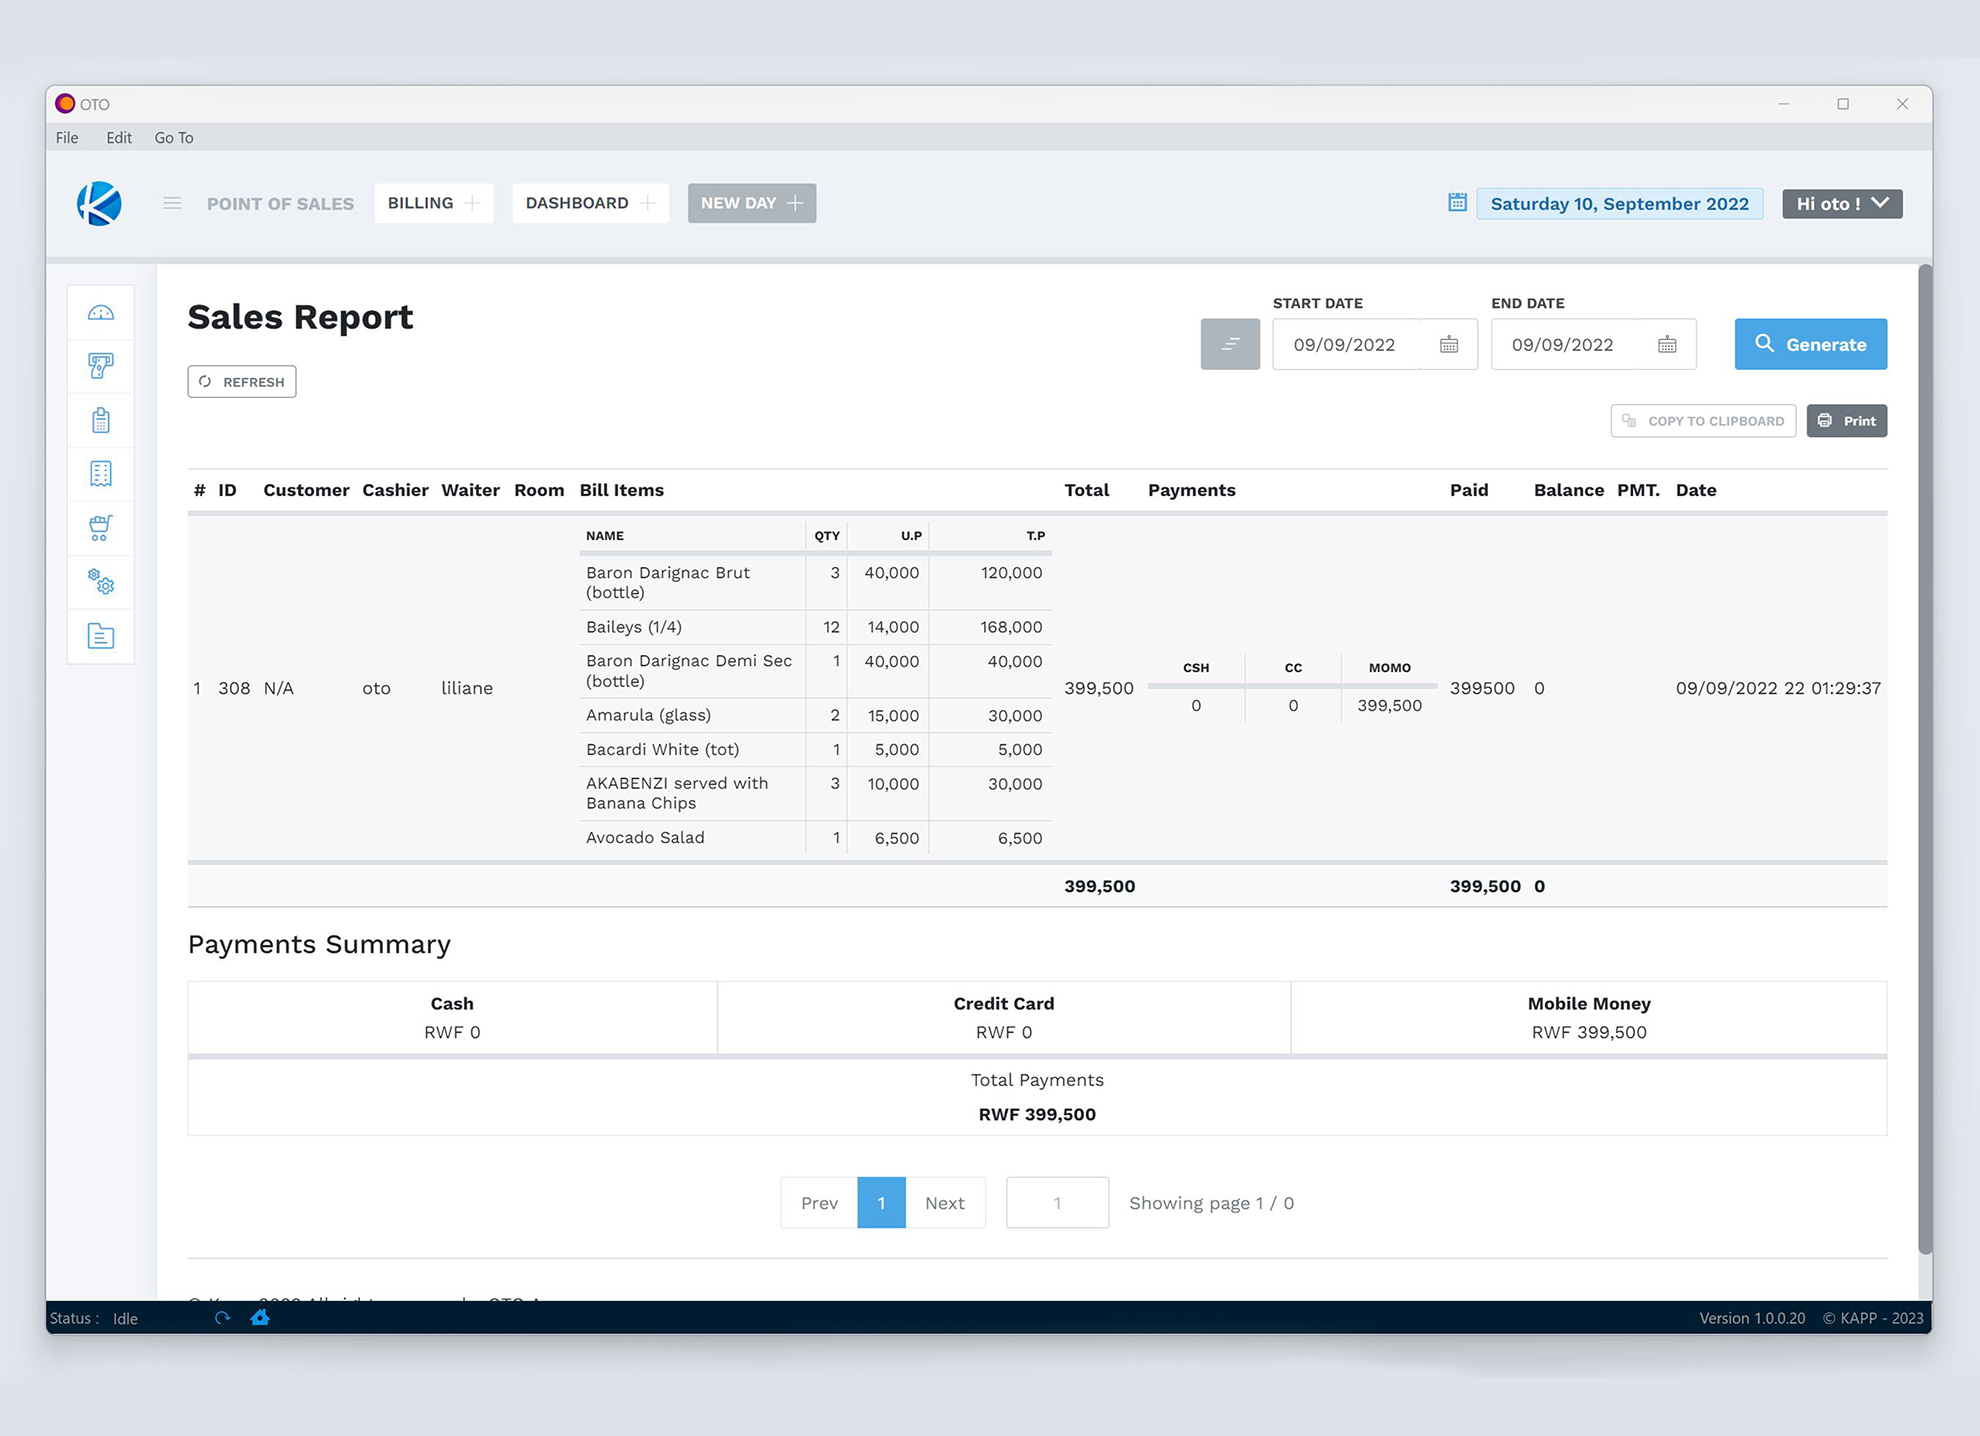Open the purchases shopping cart icon
Screen dimensions: 1980x1436
pos(100,528)
